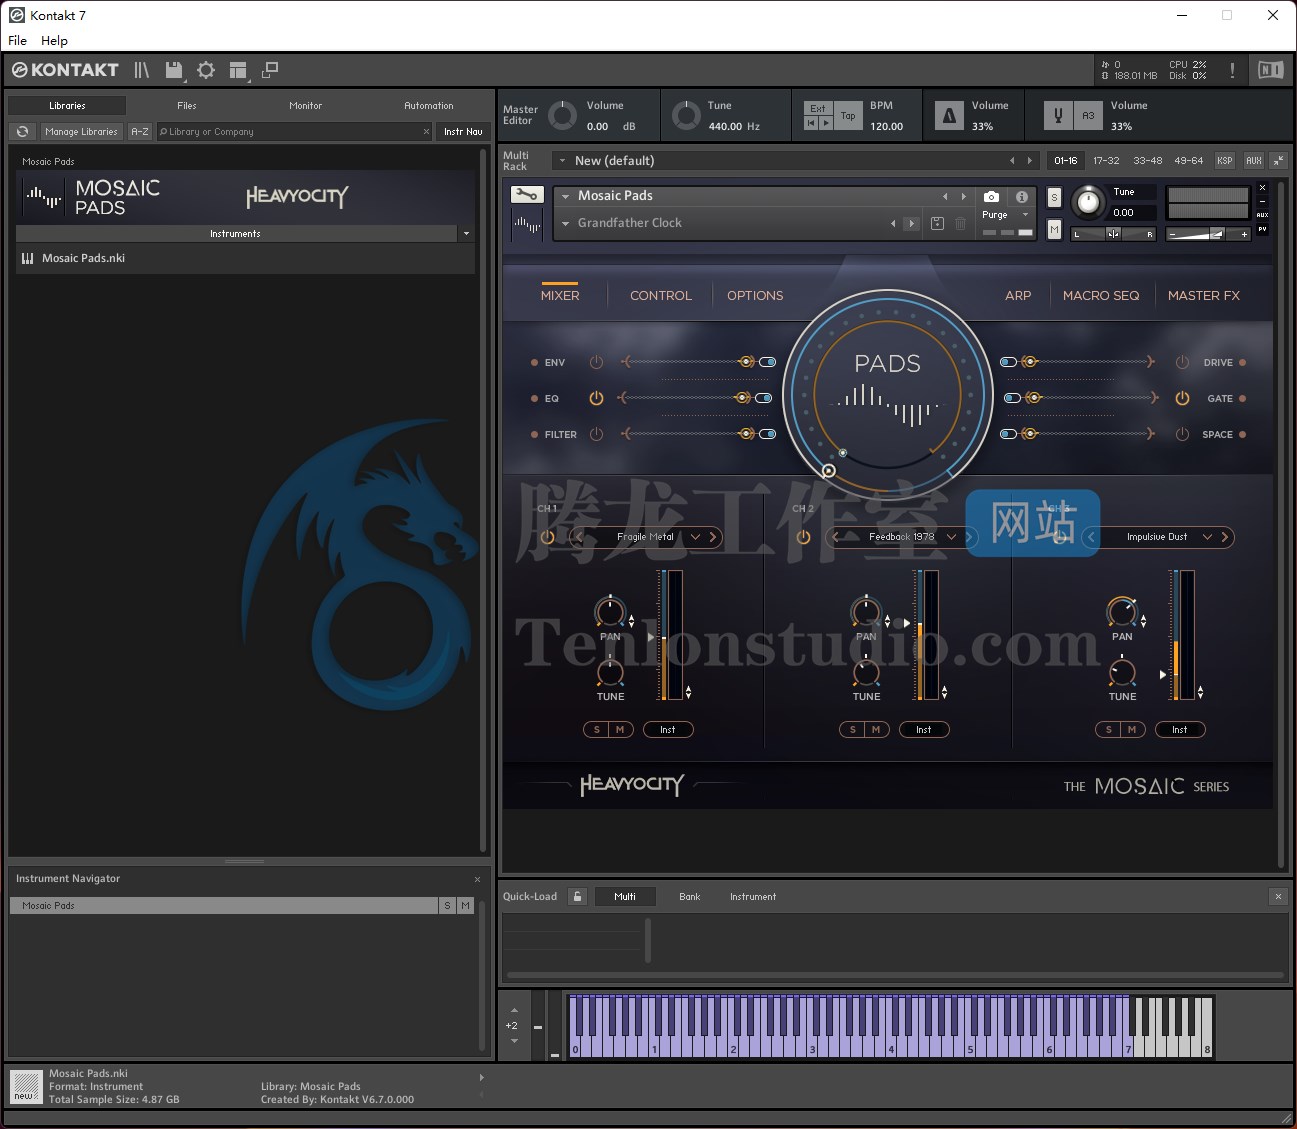Click the minimized view window icon
The width and height of the screenshot is (1297, 1129).
point(270,70)
